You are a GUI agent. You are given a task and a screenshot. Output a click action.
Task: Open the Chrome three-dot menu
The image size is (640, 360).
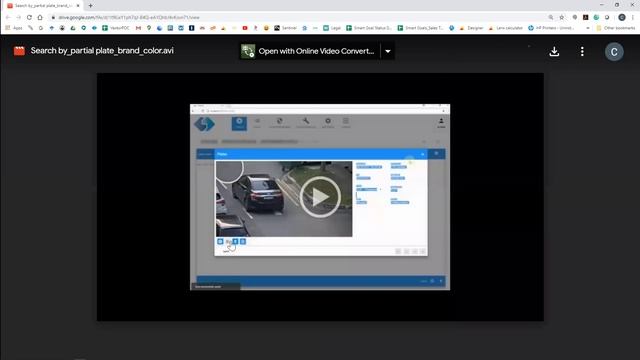click(633, 17)
